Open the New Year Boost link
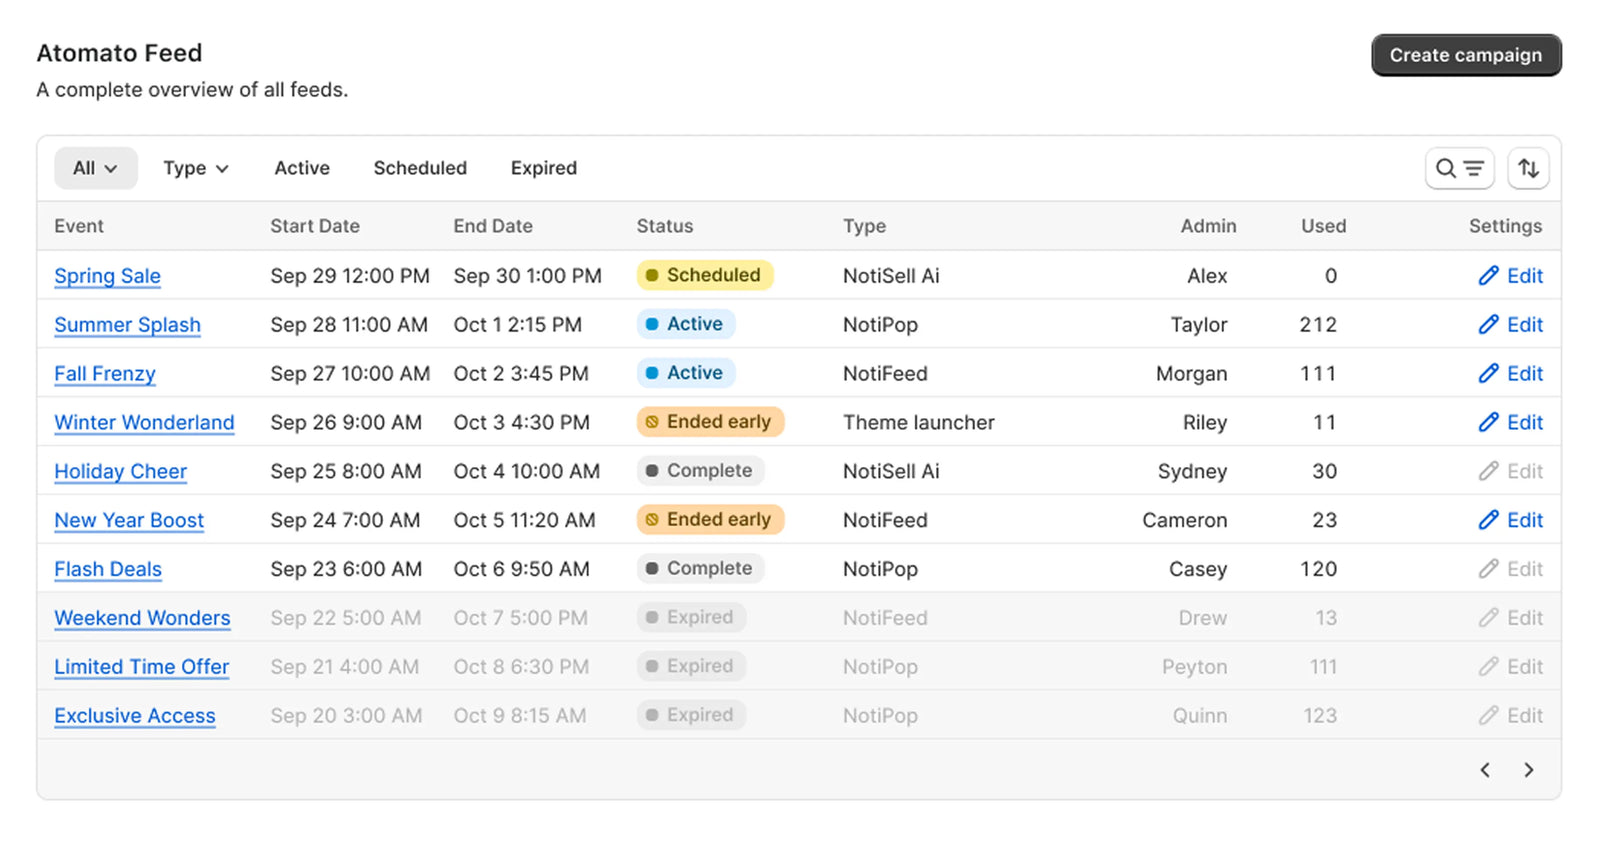 (129, 521)
